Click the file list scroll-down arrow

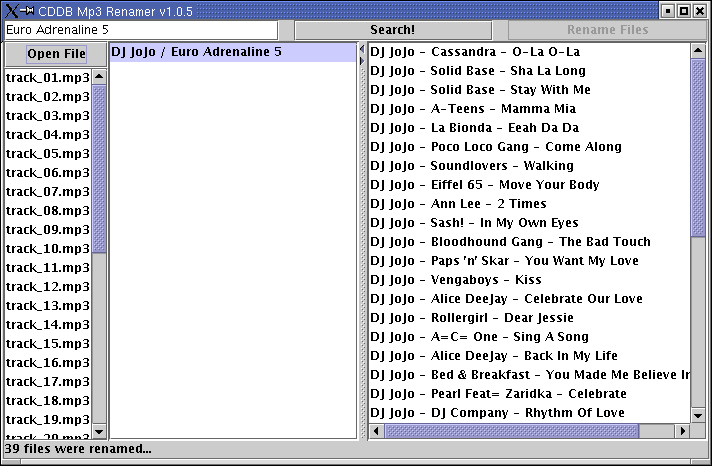point(99,431)
